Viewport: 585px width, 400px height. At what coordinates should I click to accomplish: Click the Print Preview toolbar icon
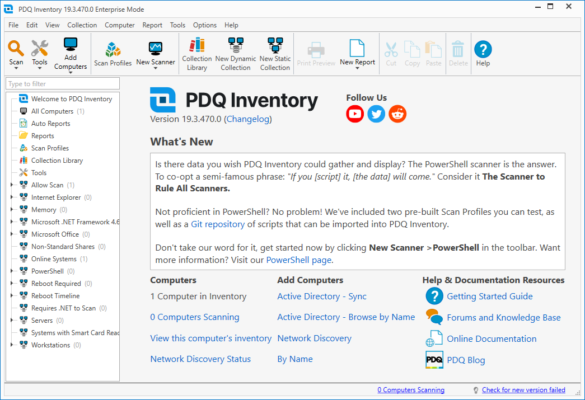pyautogui.click(x=316, y=49)
